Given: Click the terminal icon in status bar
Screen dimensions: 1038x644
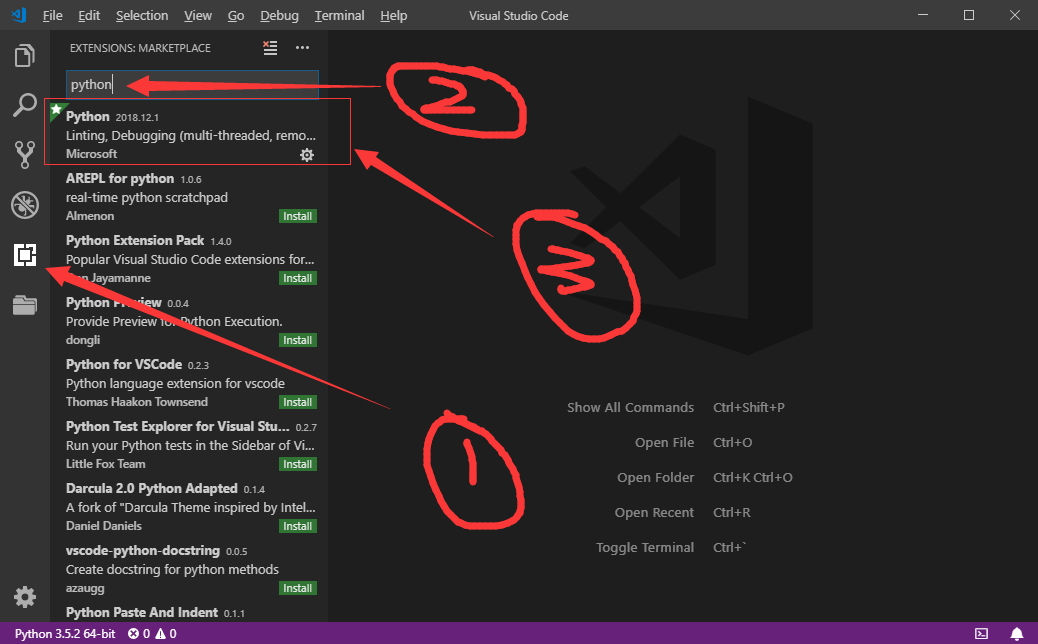Looking at the screenshot, I should pos(982,634).
